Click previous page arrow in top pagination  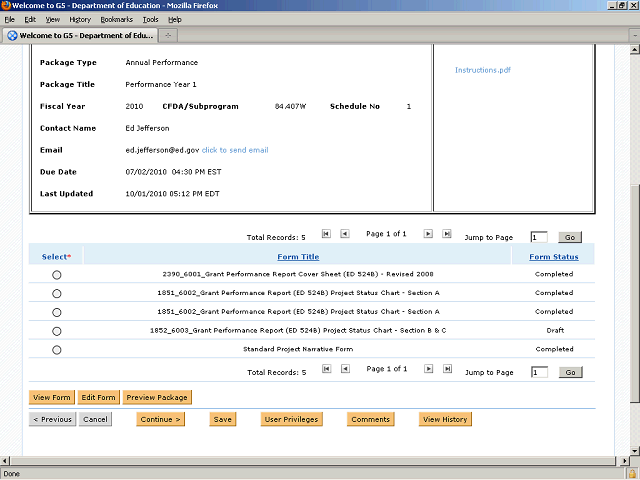(344, 234)
